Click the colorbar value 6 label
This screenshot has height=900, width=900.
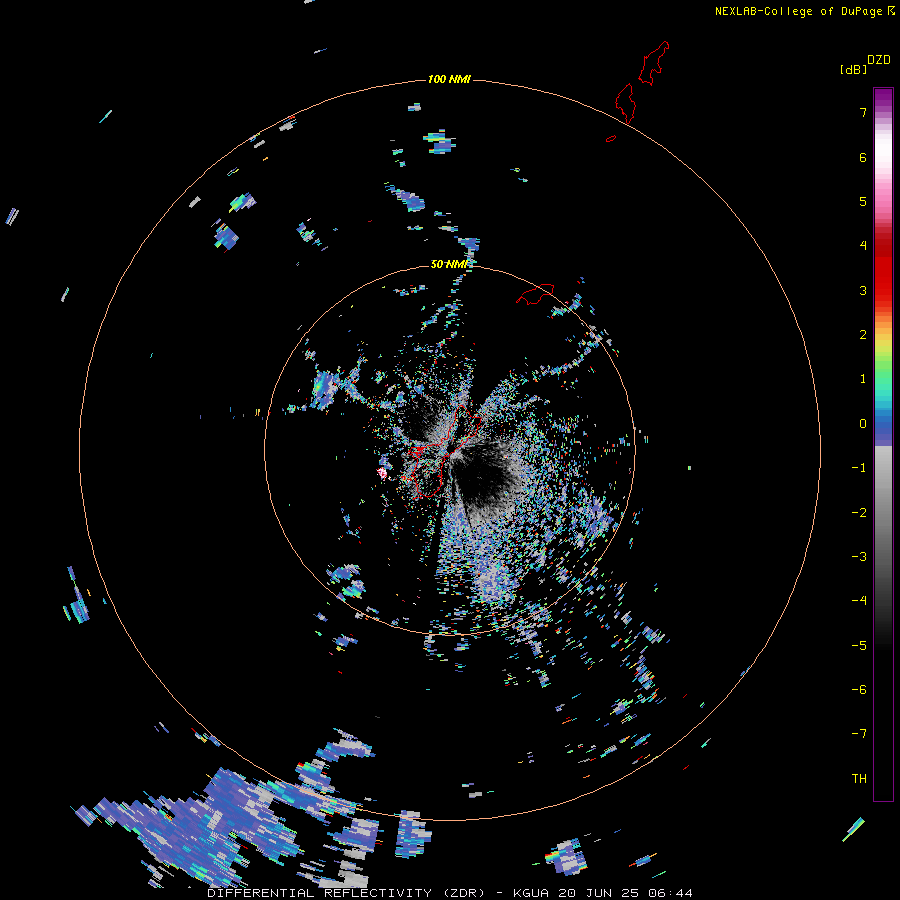pyautogui.click(x=863, y=157)
